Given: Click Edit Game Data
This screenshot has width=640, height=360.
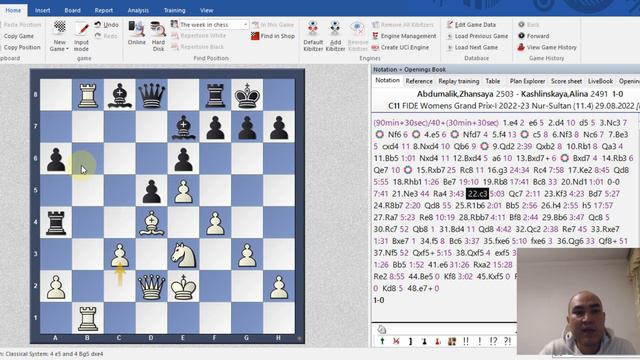Looking at the screenshot, I should click(x=471, y=24).
